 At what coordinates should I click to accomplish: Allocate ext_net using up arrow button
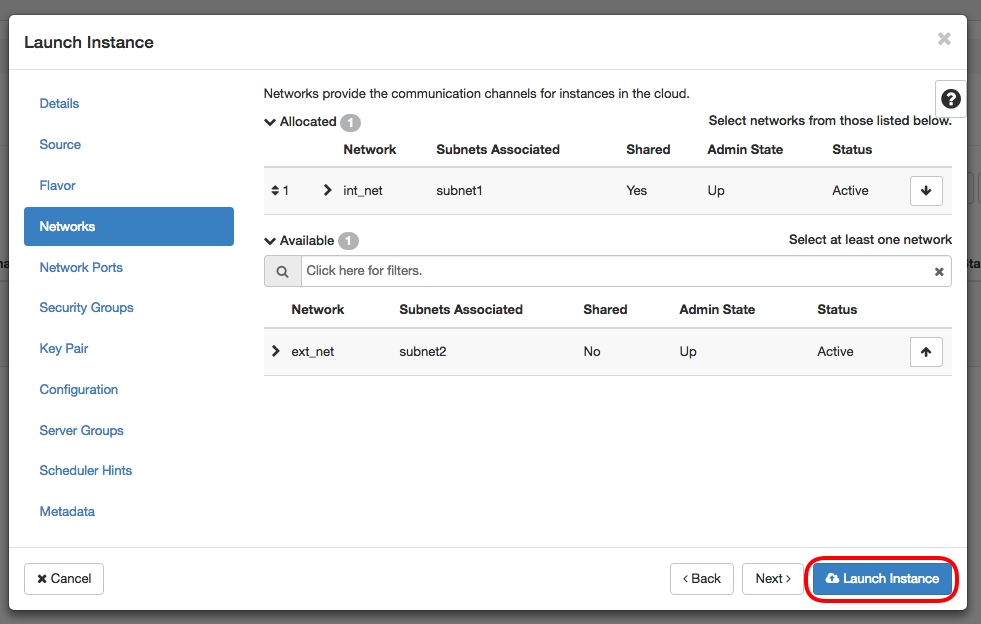[926, 352]
